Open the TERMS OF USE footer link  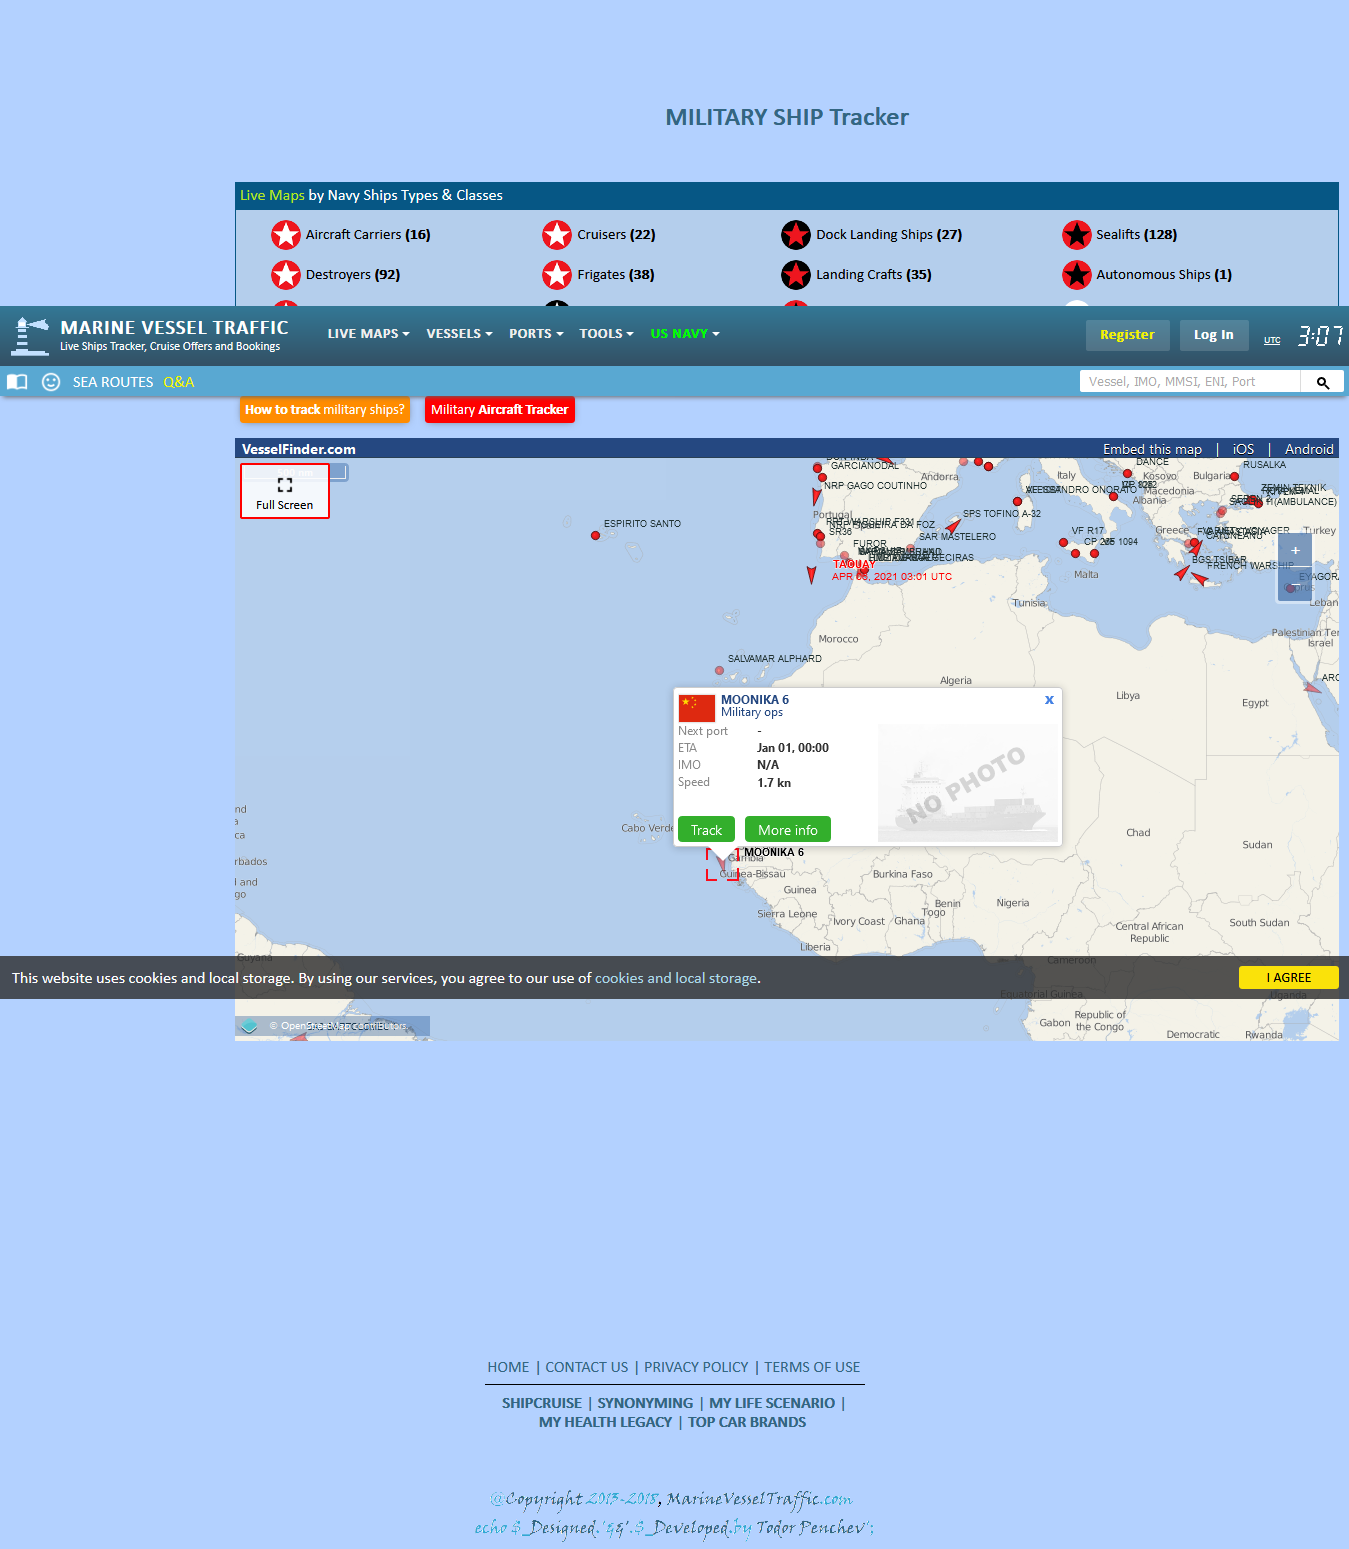coord(812,1367)
